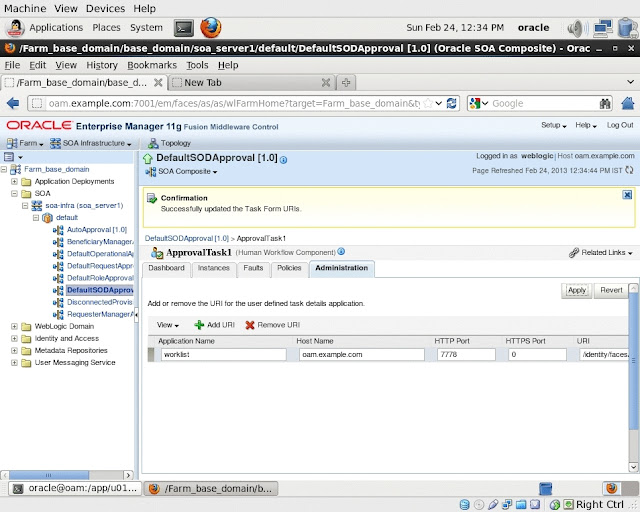Open the Farm dropdown menu
This screenshot has width=640, height=512.
(25, 143)
